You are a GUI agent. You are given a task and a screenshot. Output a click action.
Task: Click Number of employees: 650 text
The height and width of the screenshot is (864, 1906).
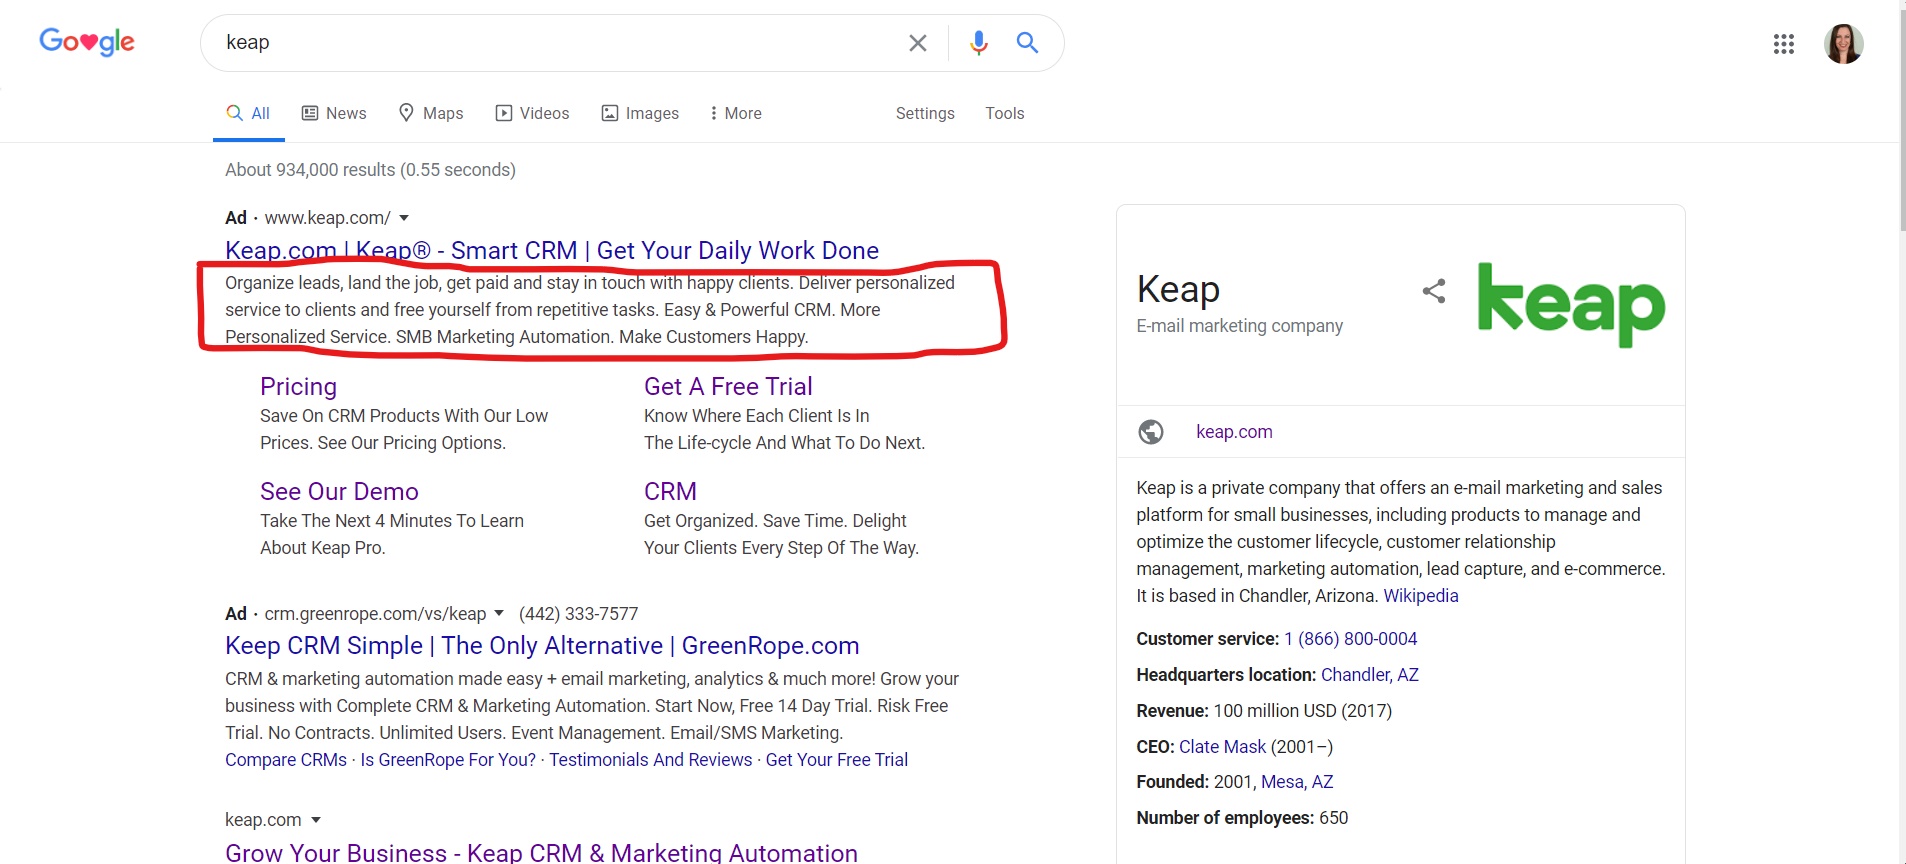[1242, 818]
